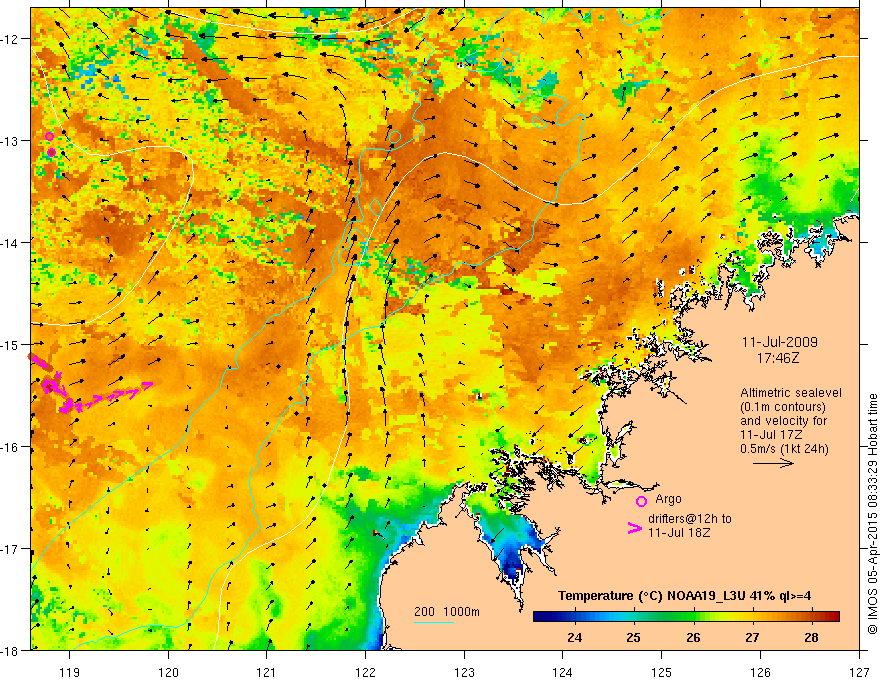Viewport: 880px width, 680px height.
Task: Click the '24' colour bar tick label
Action: pyautogui.click(x=574, y=637)
